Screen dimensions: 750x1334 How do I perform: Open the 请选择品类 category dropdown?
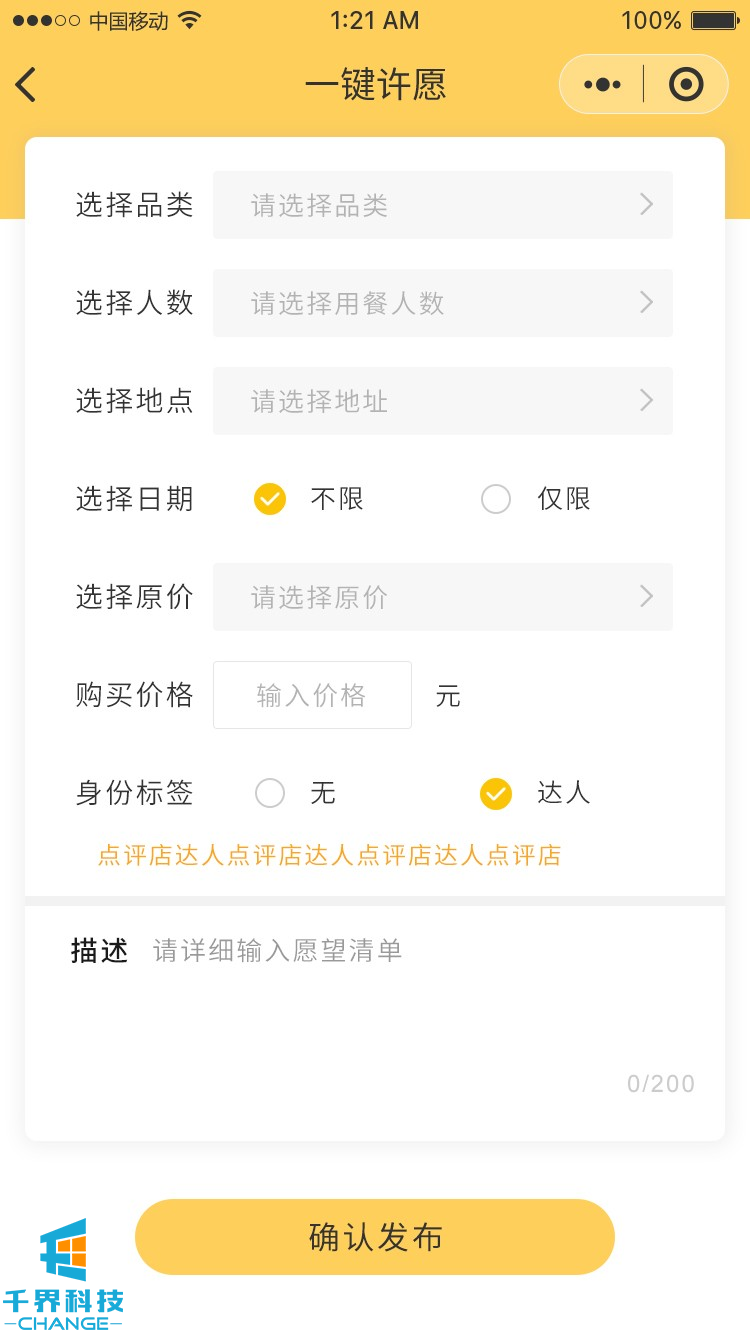442,205
